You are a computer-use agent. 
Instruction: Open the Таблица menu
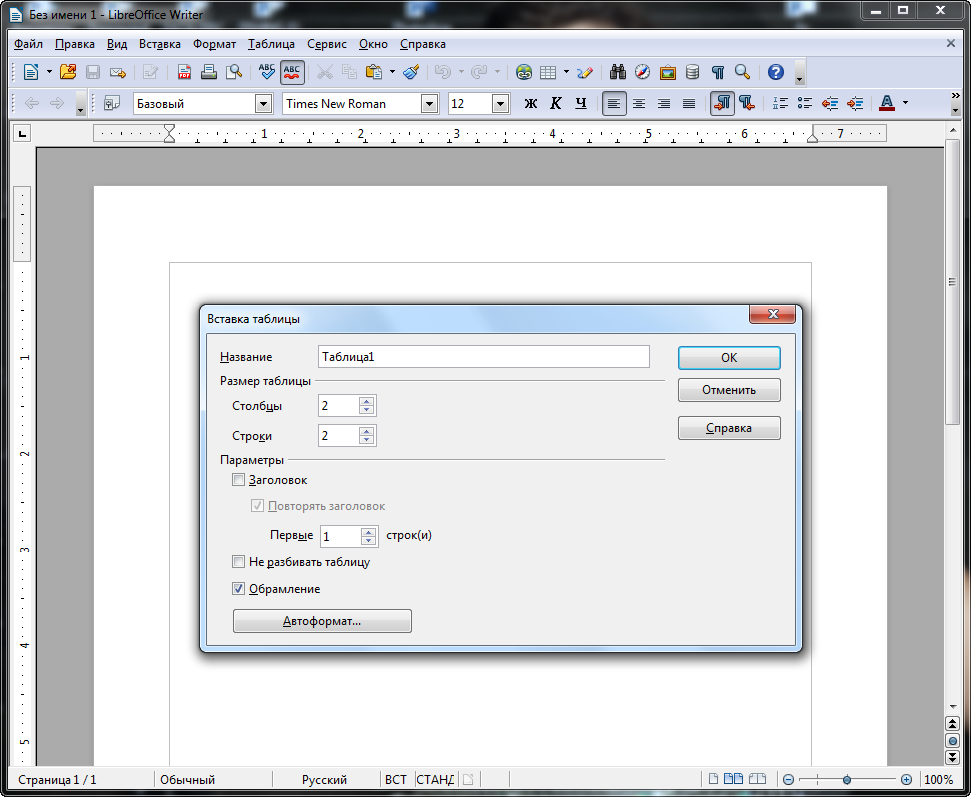pos(271,44)
